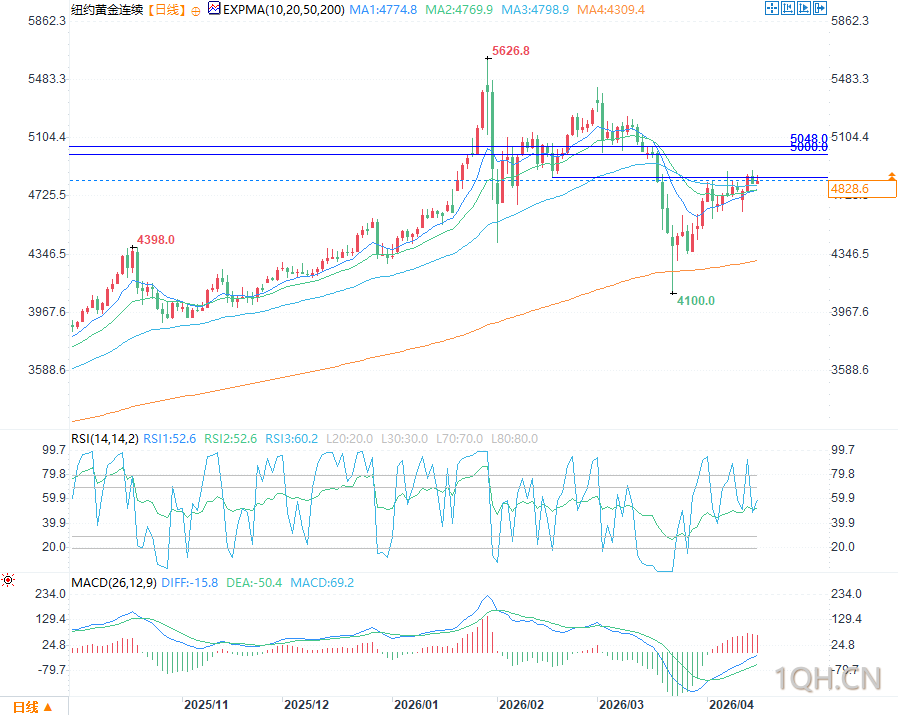Screen dimensions: 898x715
Task: Click the 1QH.CN watermark link
Action: (828, 679)
